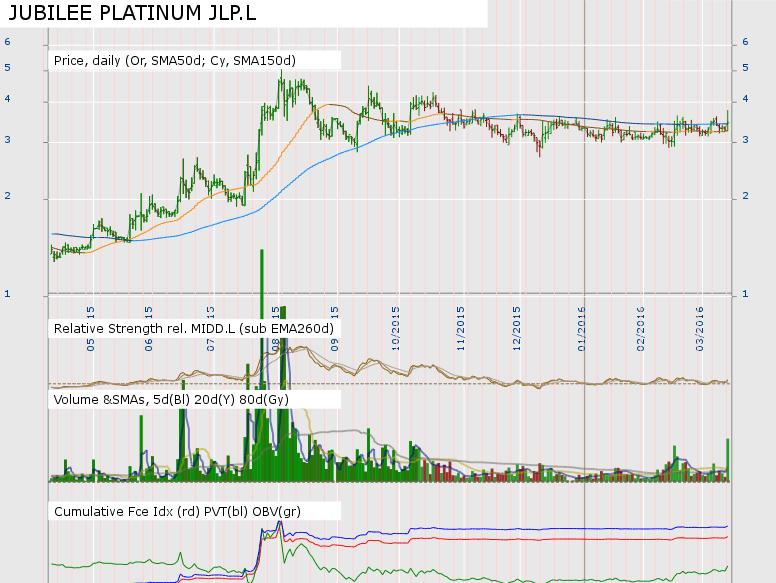
Task: Click the left price axis value 3
Action: (x=7, y=140)
